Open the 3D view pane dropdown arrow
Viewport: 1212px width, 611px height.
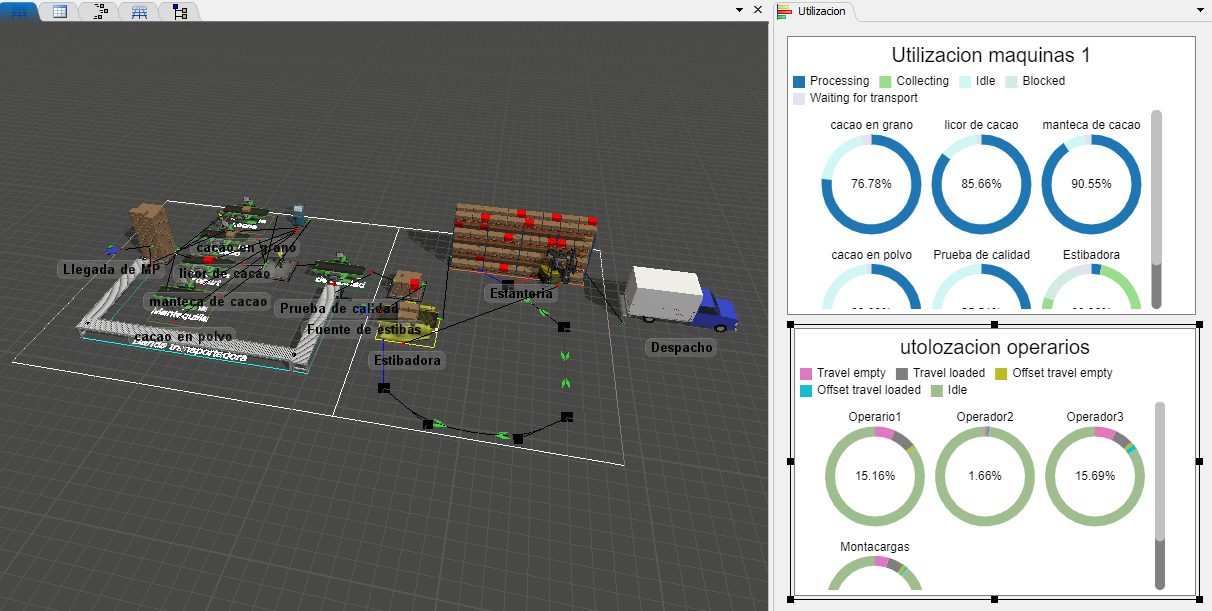(739, 9)
